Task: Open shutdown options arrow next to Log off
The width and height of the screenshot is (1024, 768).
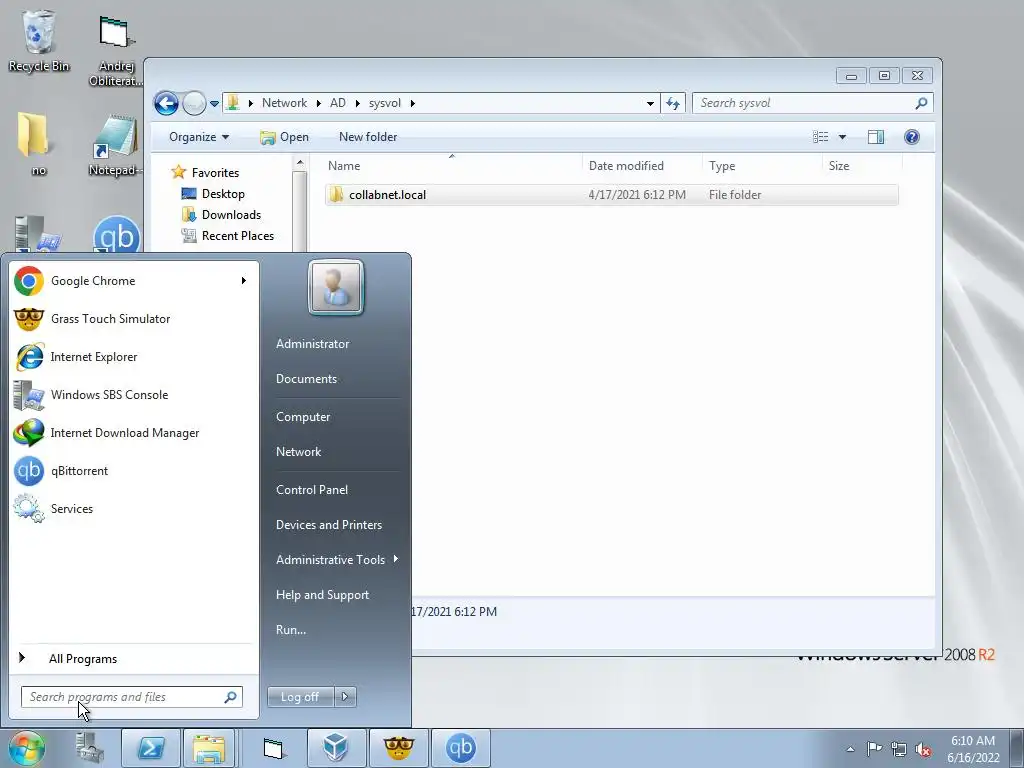Action: [x=345, y=697]
